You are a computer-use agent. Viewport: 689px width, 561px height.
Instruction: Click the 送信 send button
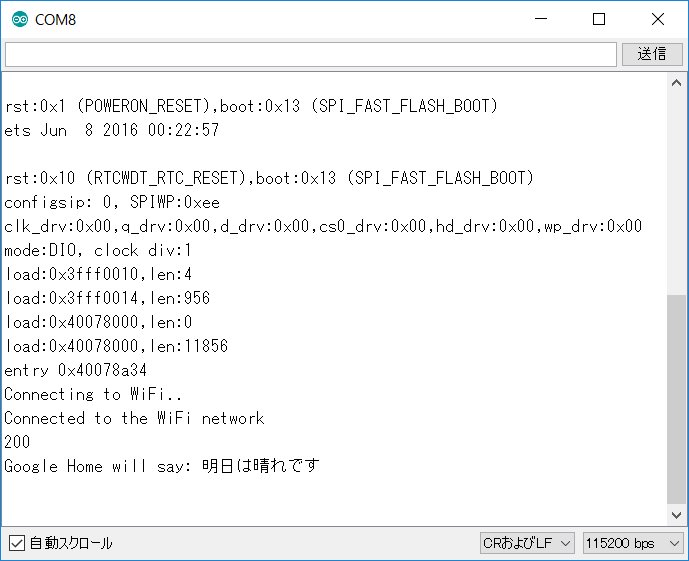coord(652,54)
